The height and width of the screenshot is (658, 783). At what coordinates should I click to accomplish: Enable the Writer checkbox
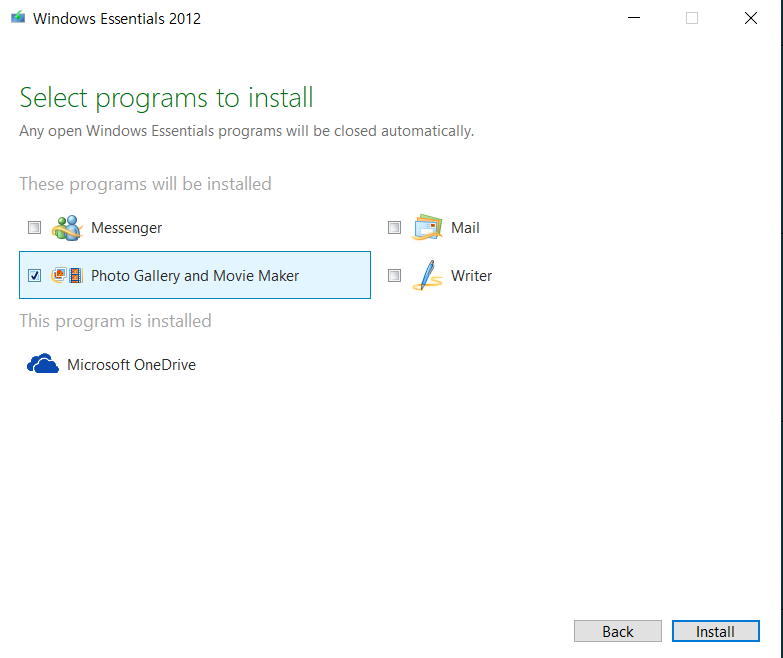[x=394, y=276]
